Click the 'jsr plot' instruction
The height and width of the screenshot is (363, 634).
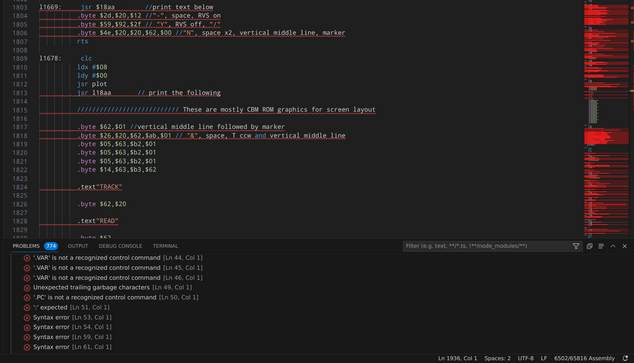pos(92,84)
